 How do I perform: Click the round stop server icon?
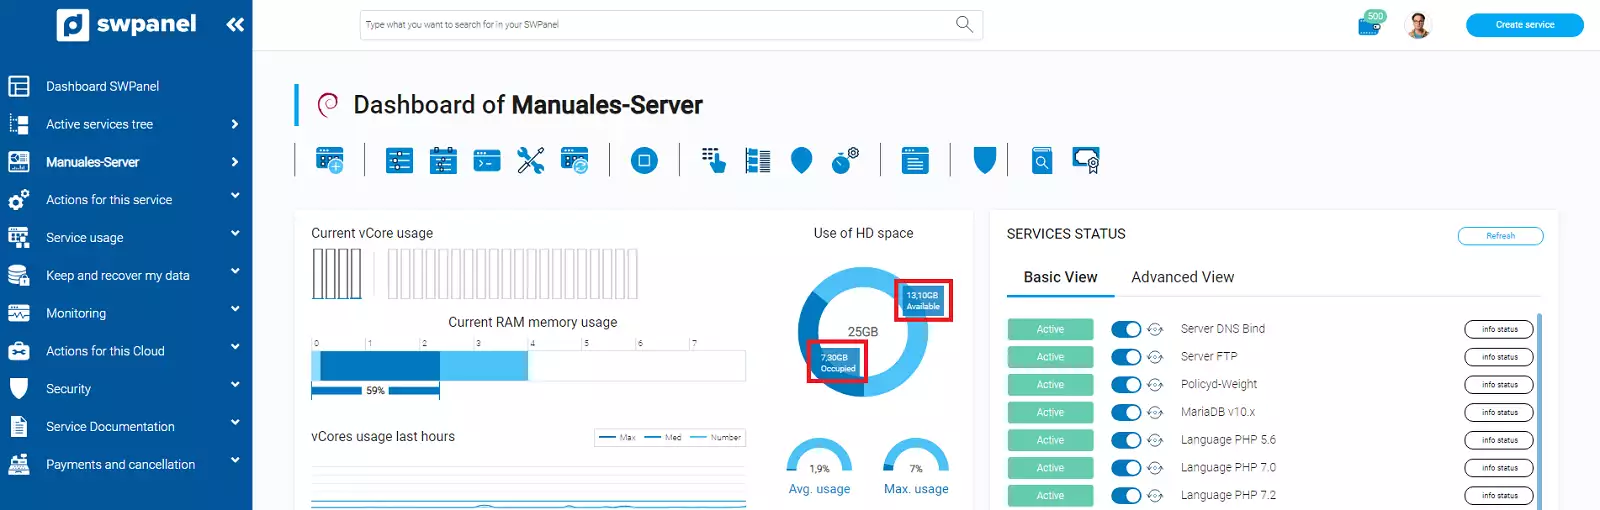point(644,160)
